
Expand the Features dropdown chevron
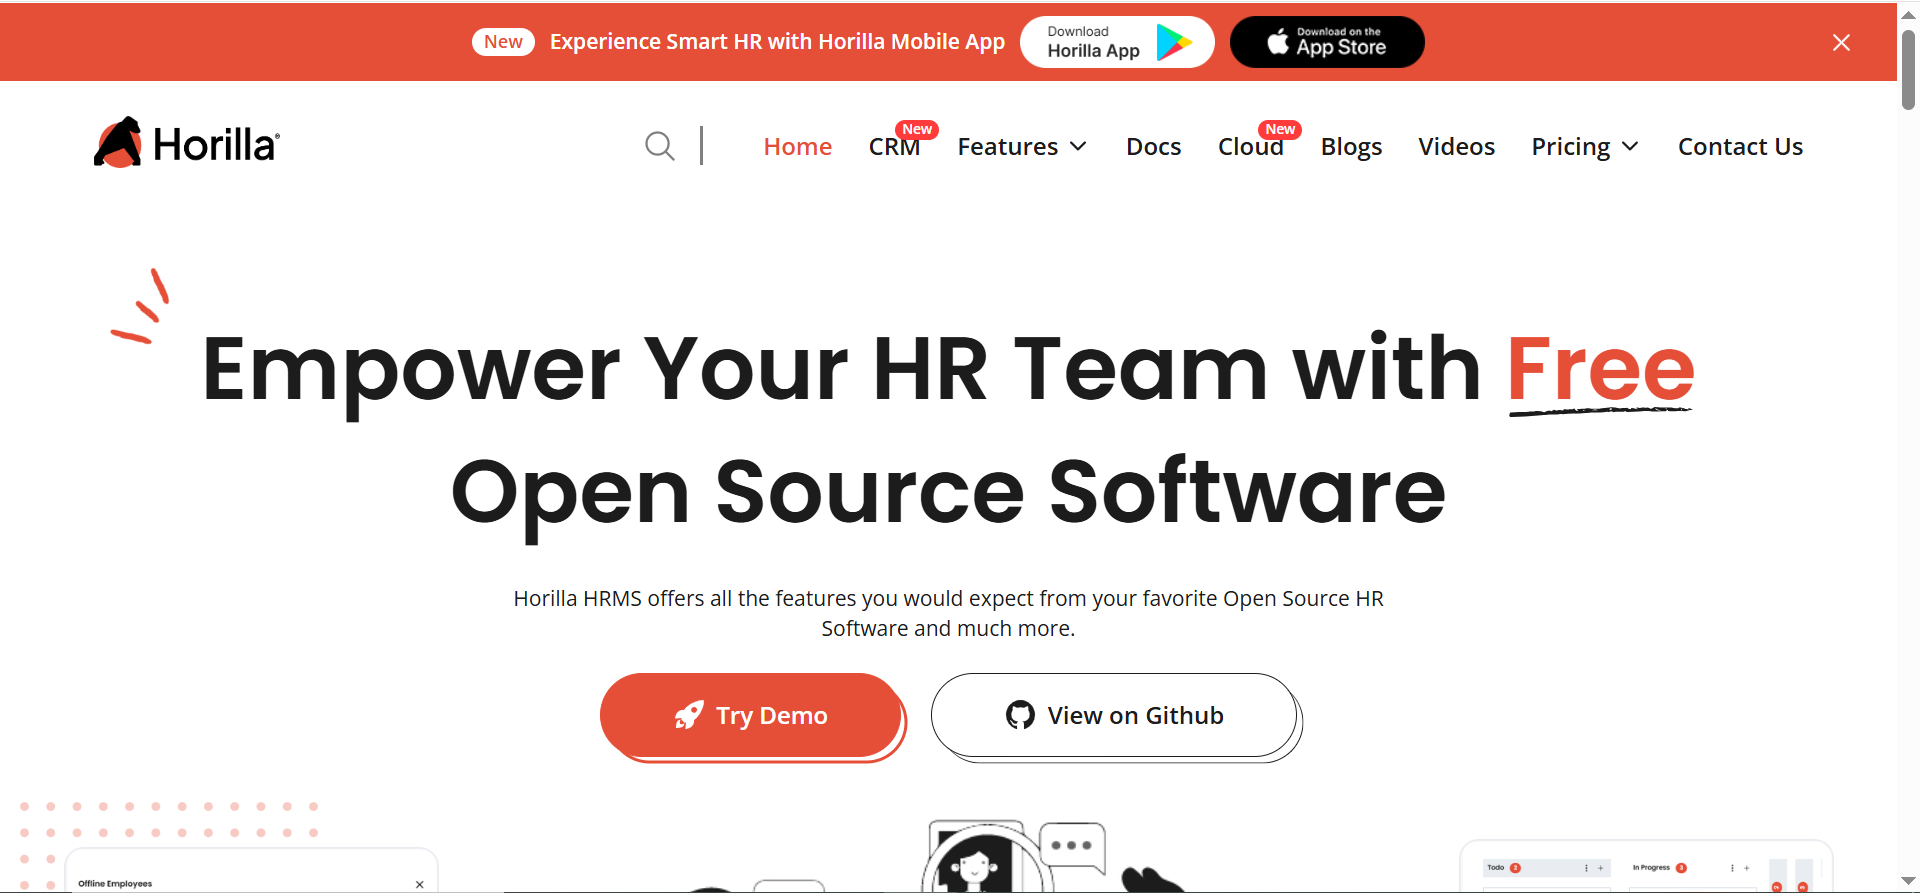[x=1078, y=147]
